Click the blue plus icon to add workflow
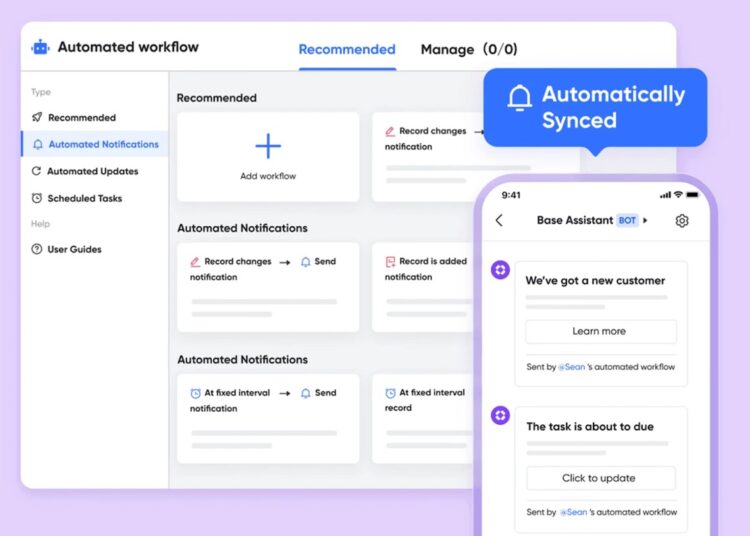 [268, 146]
